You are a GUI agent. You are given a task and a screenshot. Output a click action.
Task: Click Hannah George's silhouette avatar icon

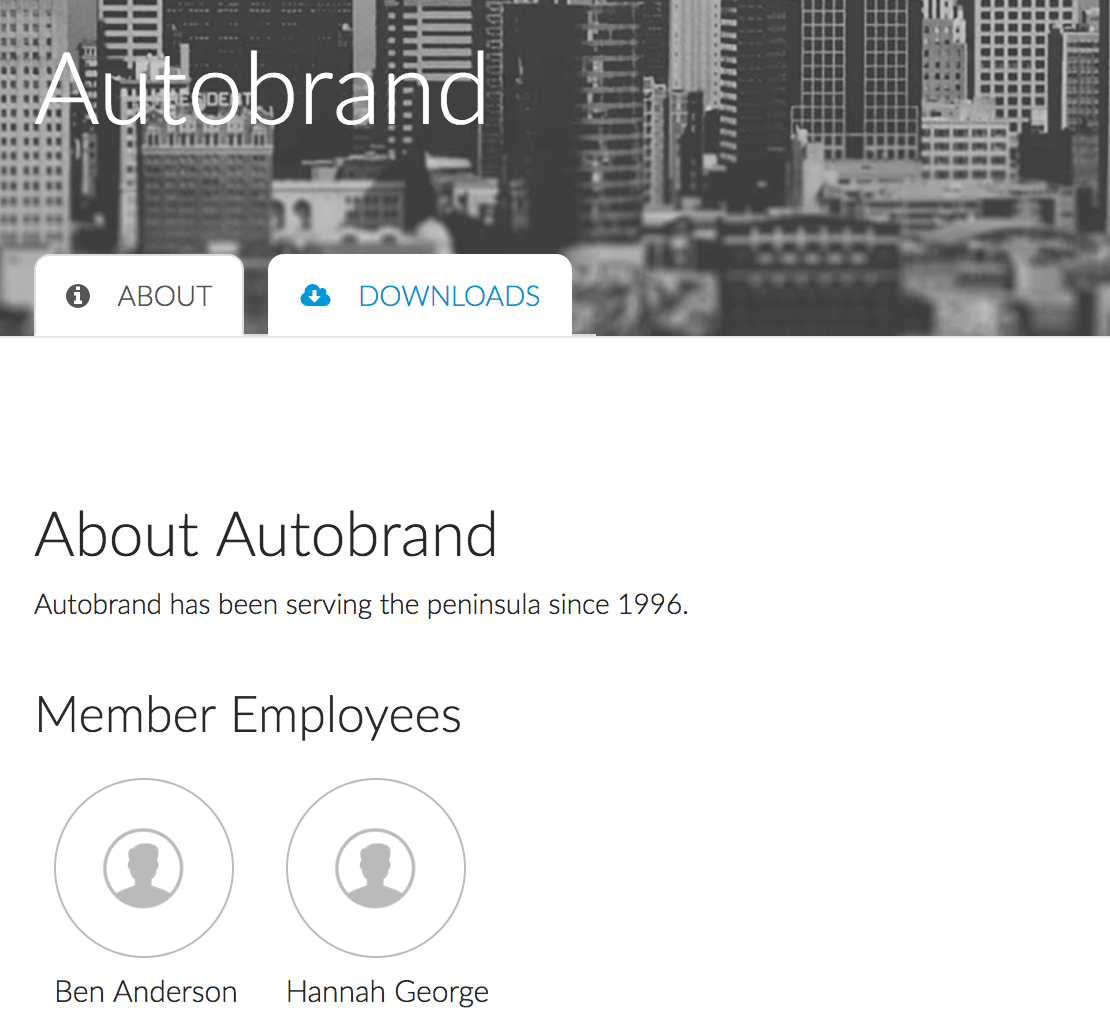pos(376,868)
